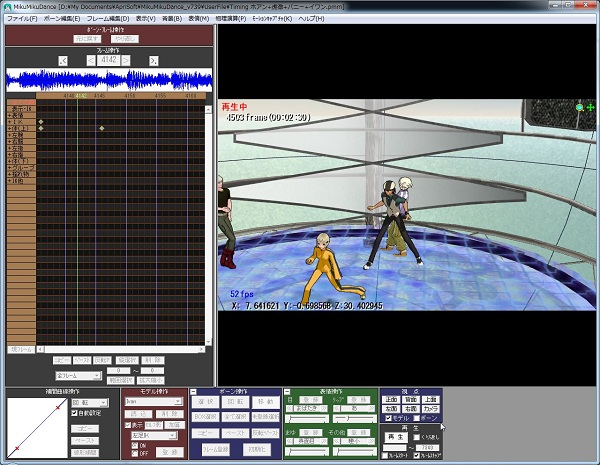Click left arrow of lip morph selector
The width and height of the screenshot is (600, 465).
click(x=336, y=409)
